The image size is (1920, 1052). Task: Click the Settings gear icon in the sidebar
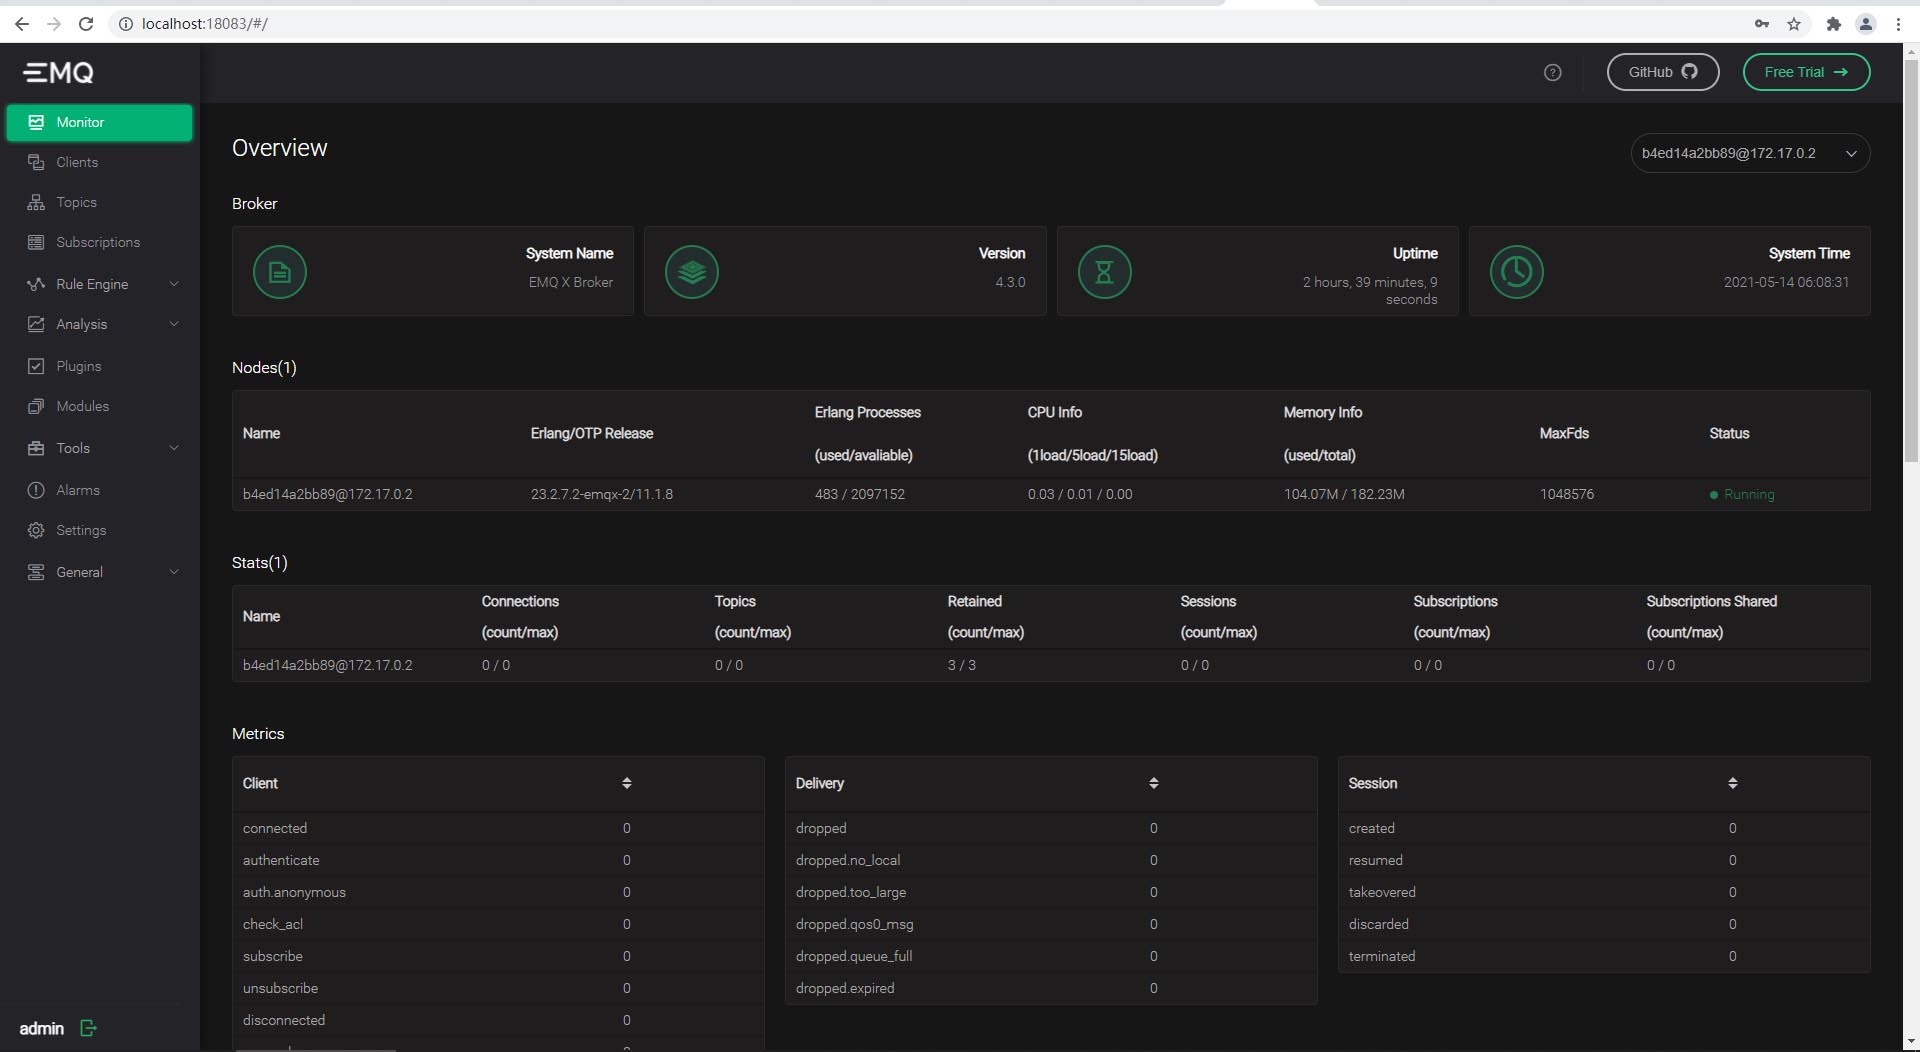[x=36, y=530]
